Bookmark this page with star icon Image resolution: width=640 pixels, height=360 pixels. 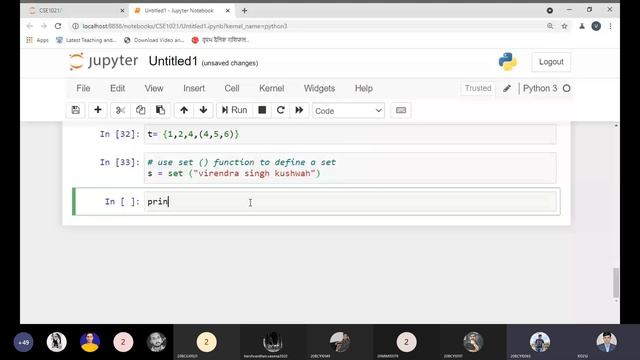click(x=564, y=26)
